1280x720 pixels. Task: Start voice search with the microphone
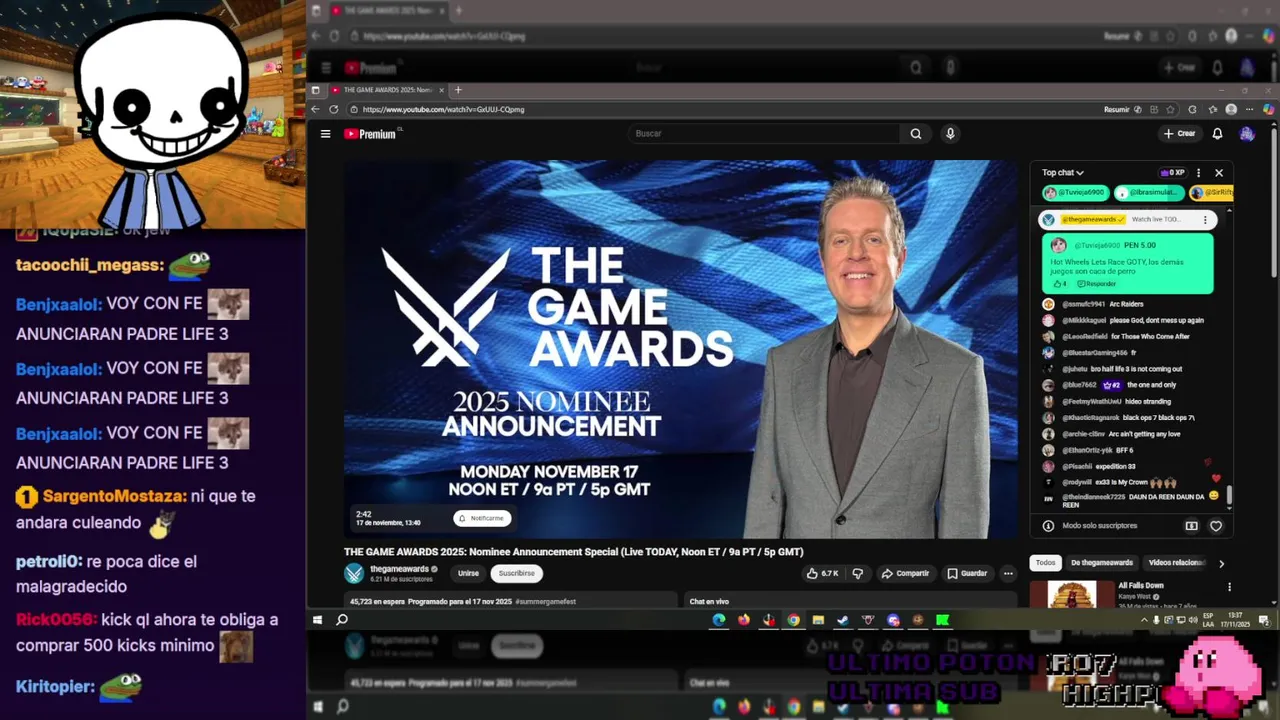click(x=950, y=133)
